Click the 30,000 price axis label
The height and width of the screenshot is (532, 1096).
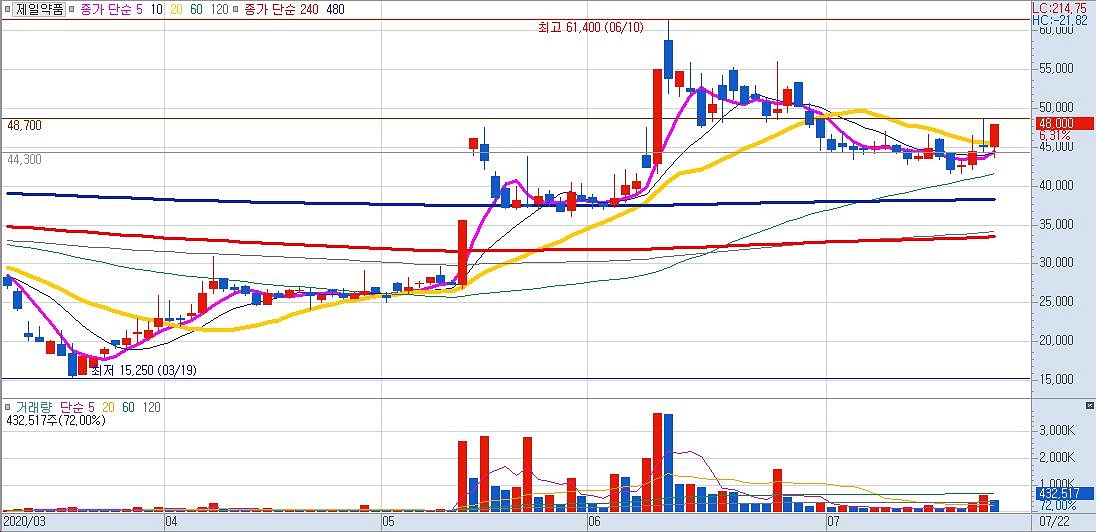click(x=1057, y=263)
